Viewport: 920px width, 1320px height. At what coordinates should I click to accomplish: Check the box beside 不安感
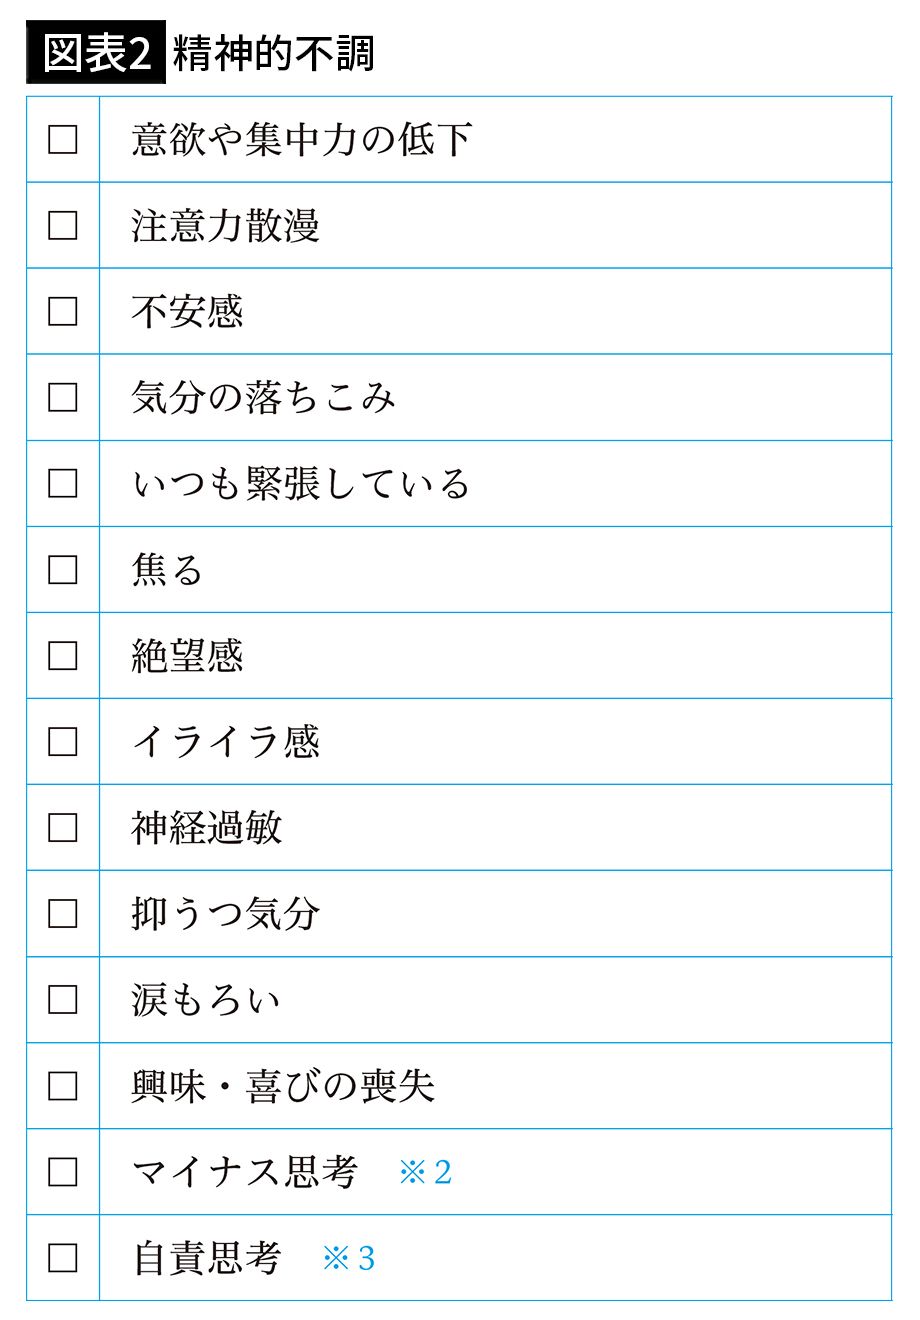point(63,312)
